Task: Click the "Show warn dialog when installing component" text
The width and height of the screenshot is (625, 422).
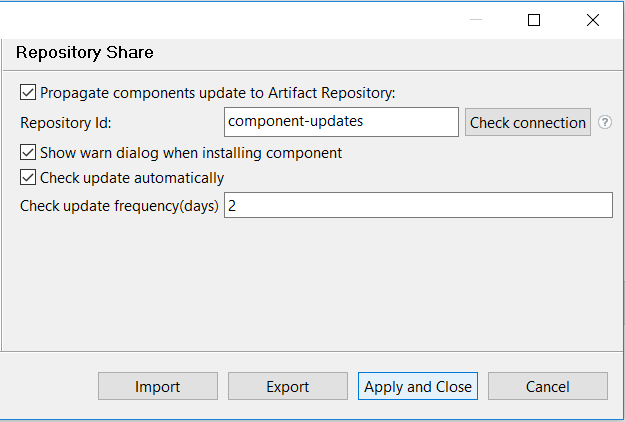Action: tap(191, 153)
